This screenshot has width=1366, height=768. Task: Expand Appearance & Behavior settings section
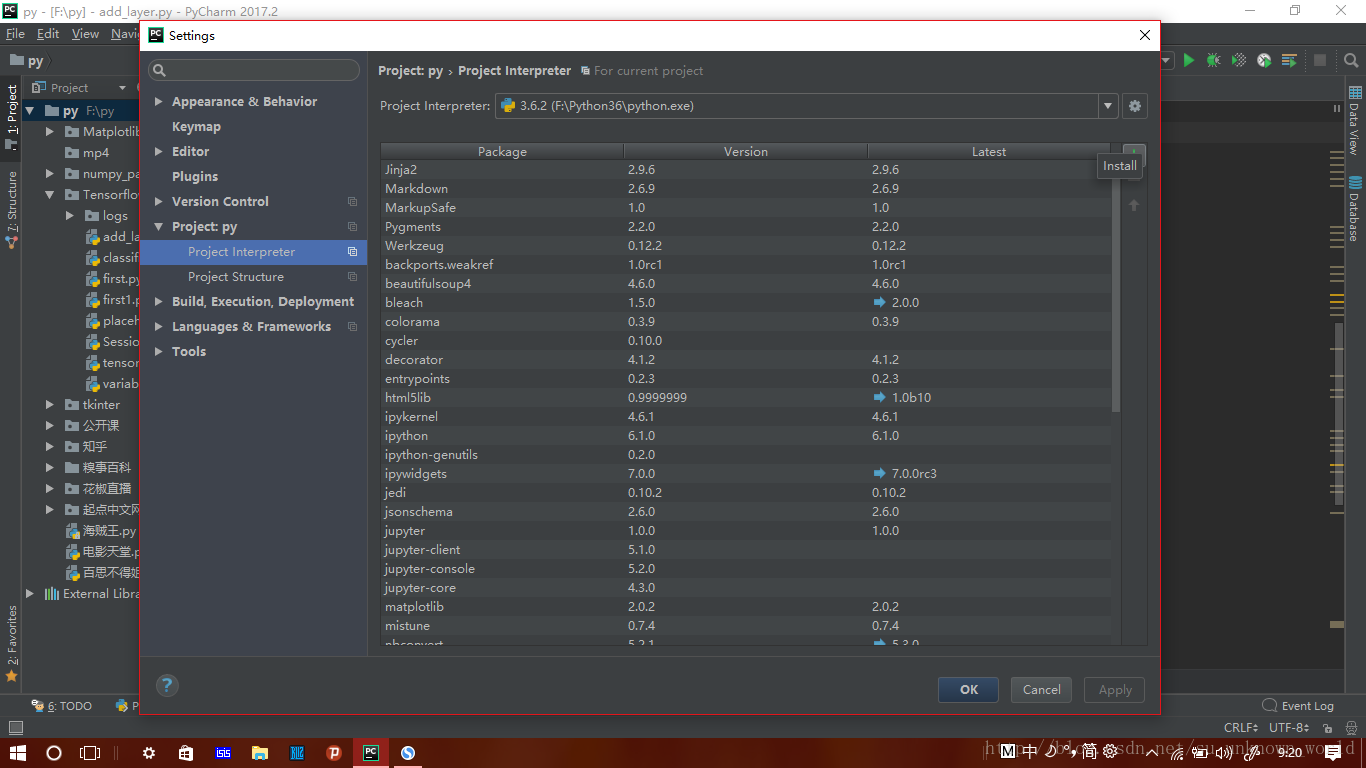tap(159, 102)
